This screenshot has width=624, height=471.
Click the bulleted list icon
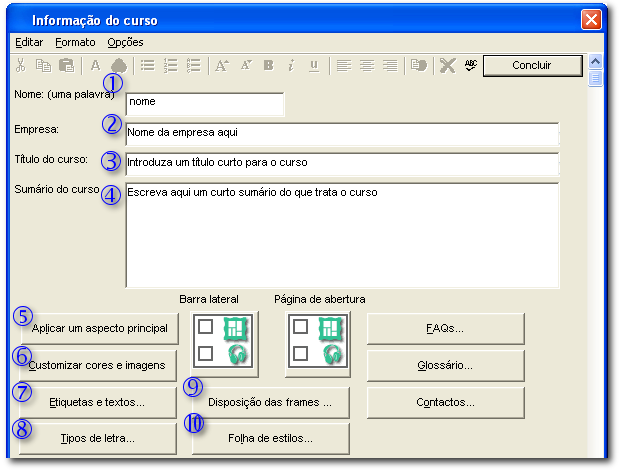[x=147, y=66]
